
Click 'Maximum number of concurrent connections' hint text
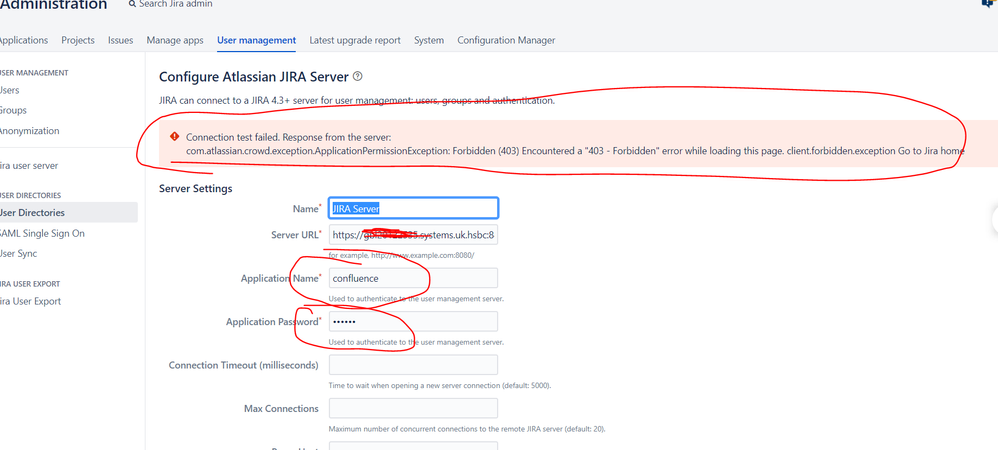[x=467, y=428]
